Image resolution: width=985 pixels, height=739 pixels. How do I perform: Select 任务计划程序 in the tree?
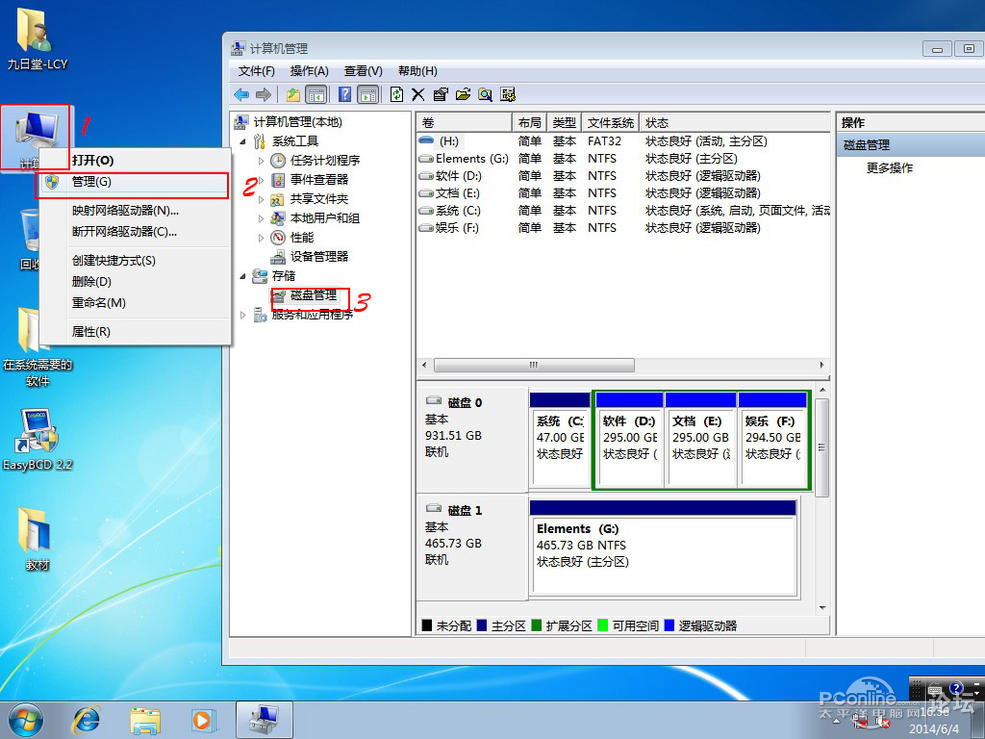[x=325, y=160]
